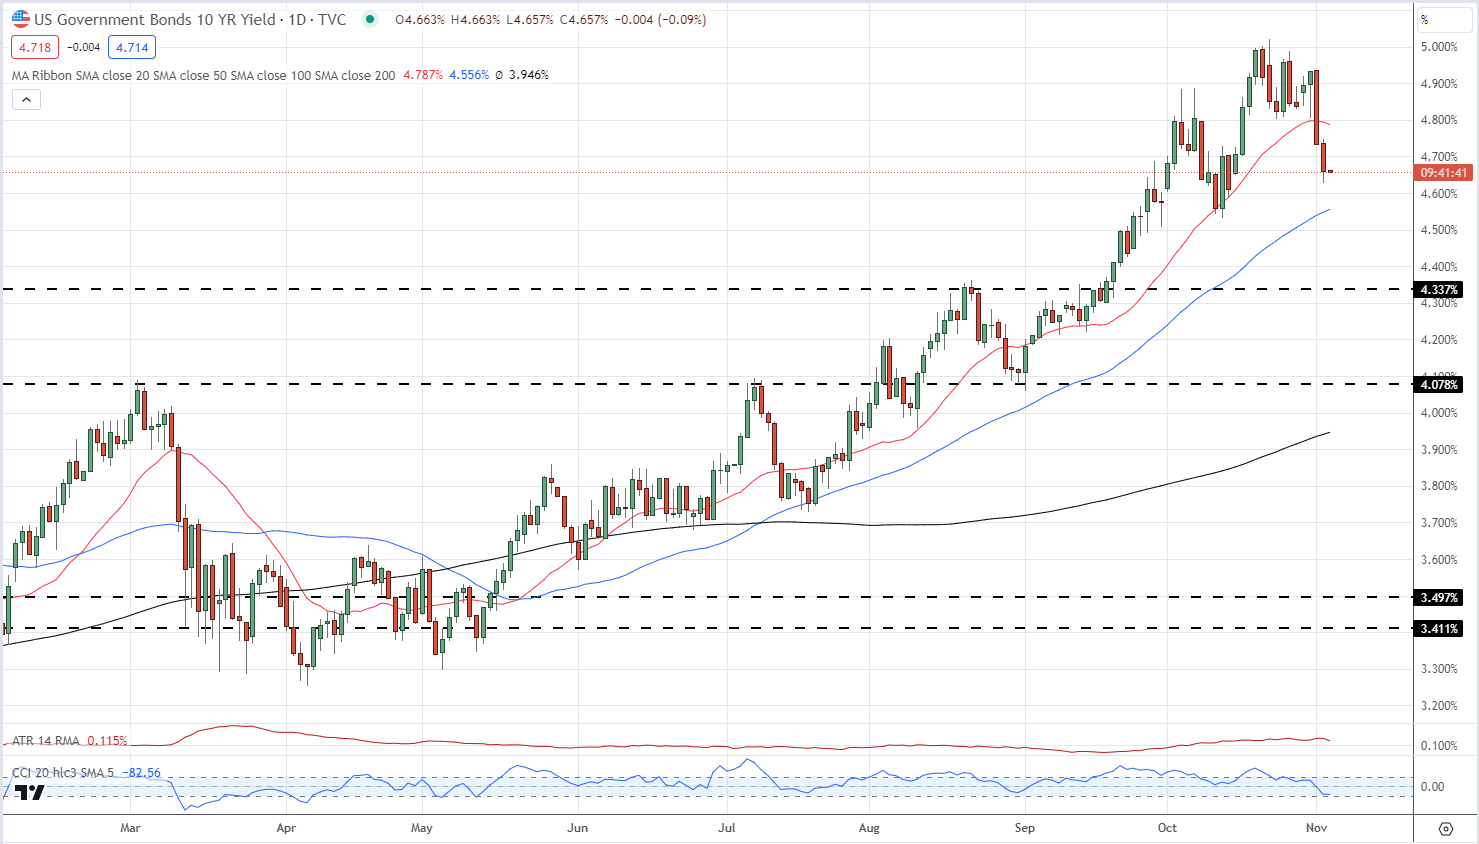Click the 3.946% SMA value
This screenshot has height=844, width=1479.
click(529, 75)
